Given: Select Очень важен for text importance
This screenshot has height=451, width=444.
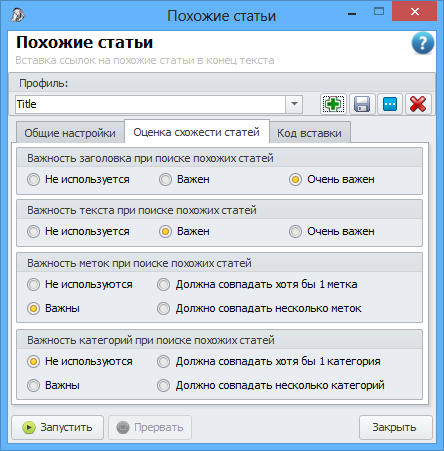Looking at the screenshot, I should pos(332,232).
